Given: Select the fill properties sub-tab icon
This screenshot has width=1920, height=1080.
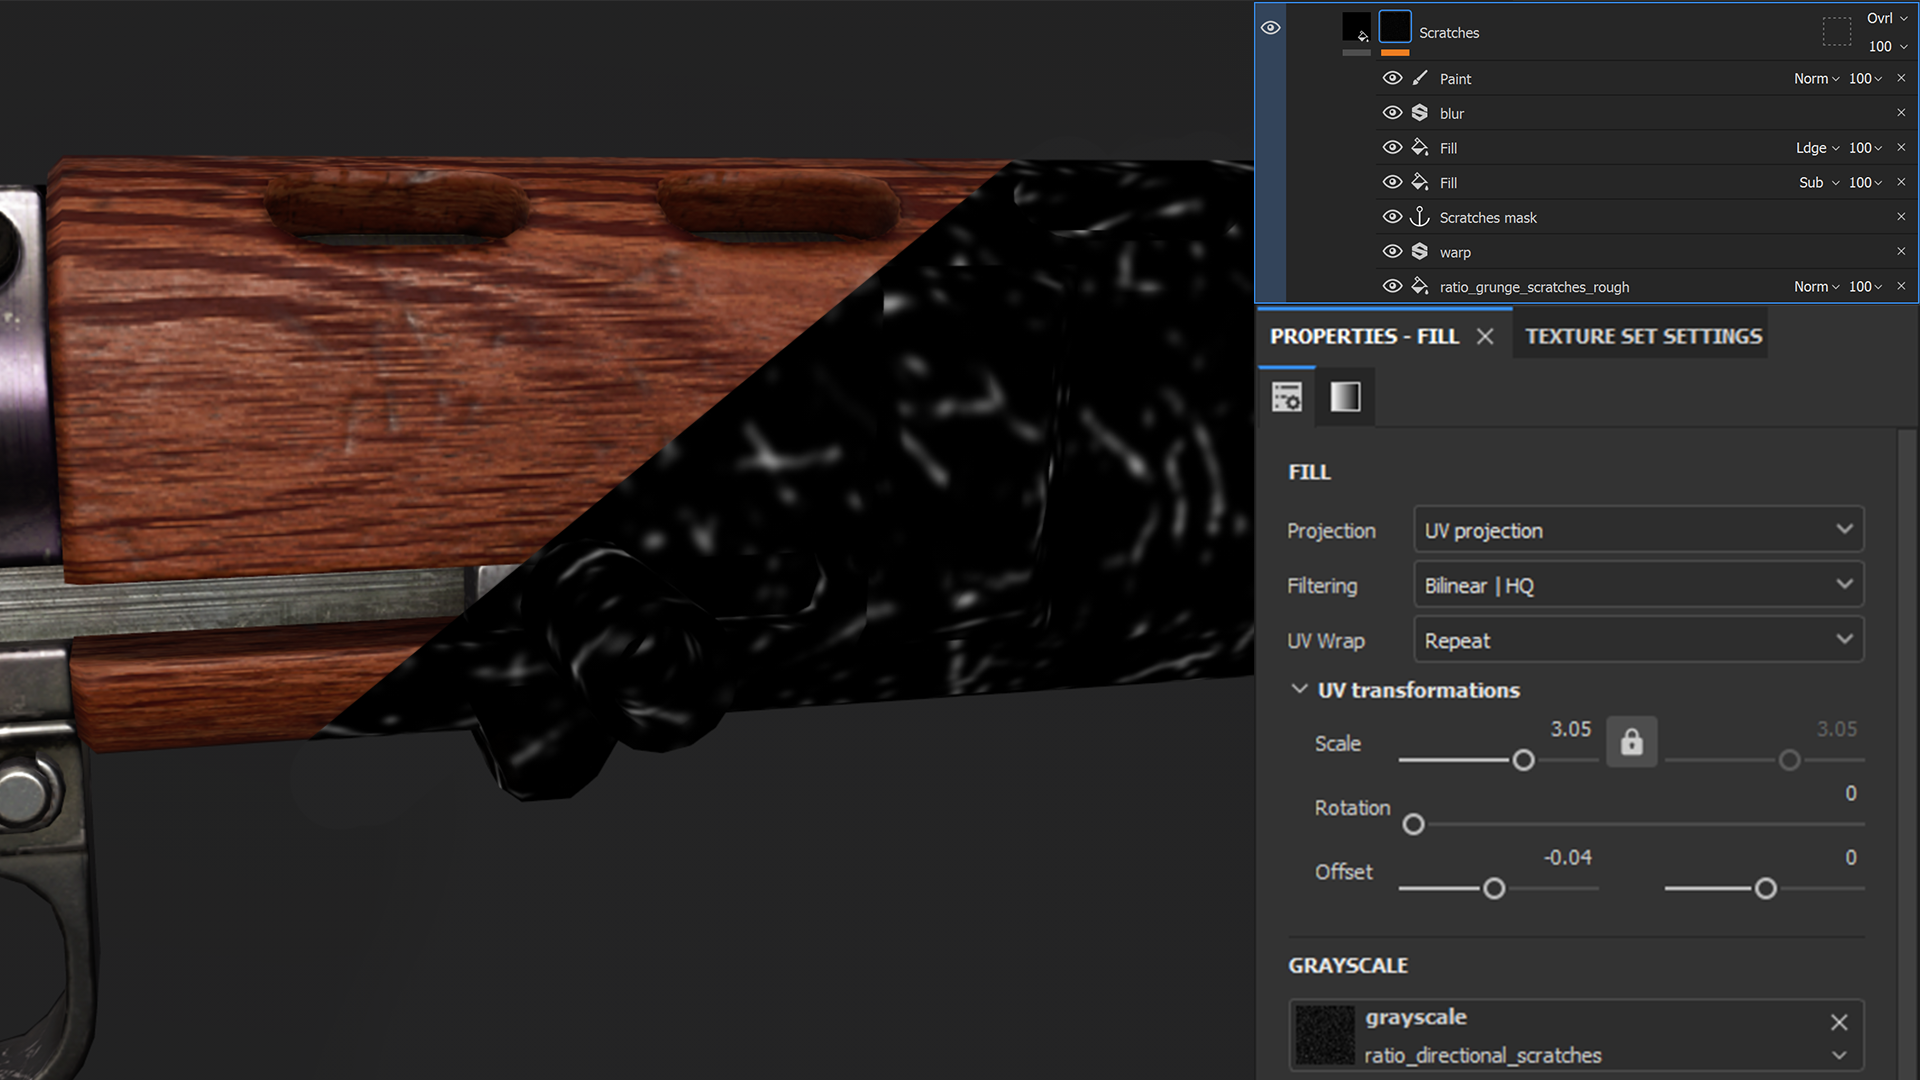Looking at the screenshot, I should tap(1287, 397).
